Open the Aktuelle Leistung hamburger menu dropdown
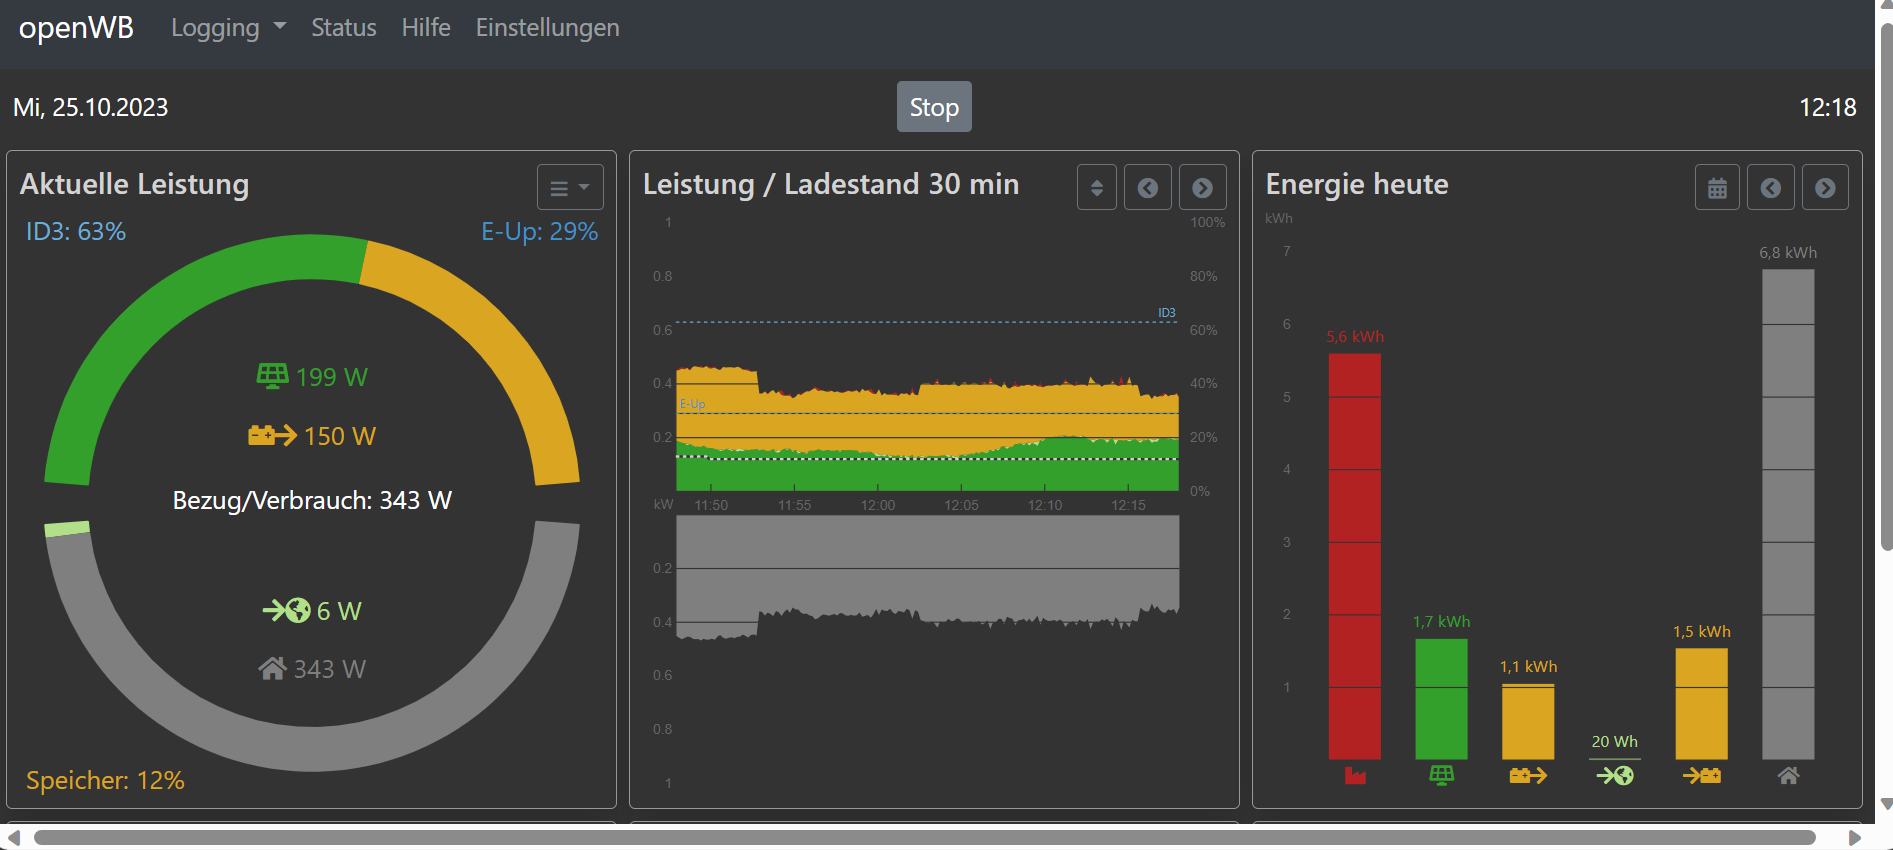The width and height of the screenshot is (1893, 850). 570,188
